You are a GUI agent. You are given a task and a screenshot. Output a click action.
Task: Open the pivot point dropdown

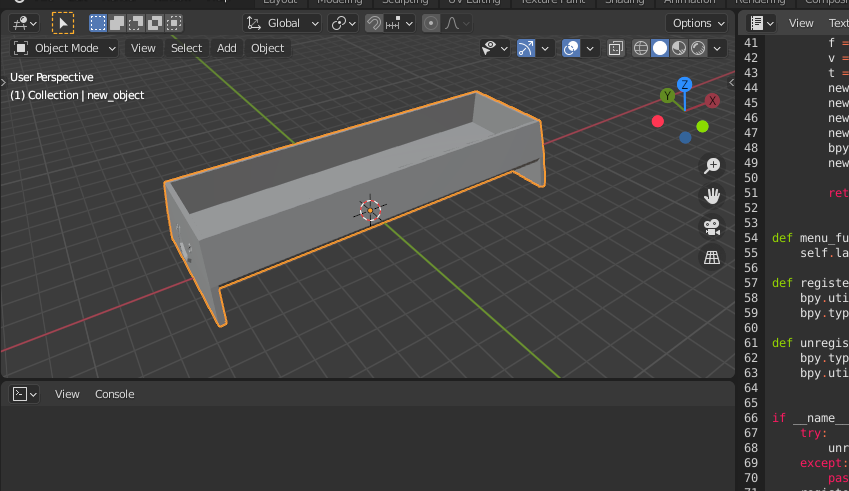343,23
